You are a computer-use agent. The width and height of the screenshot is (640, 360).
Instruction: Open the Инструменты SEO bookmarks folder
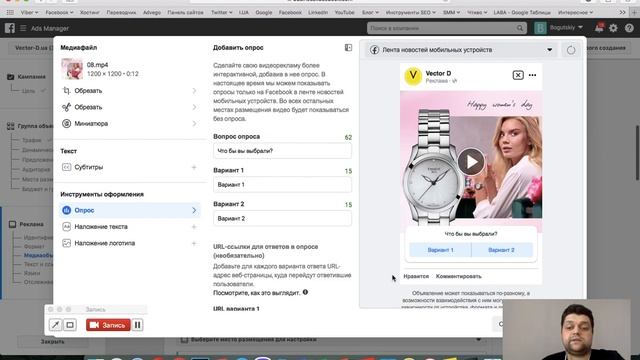tap(411, 13)
